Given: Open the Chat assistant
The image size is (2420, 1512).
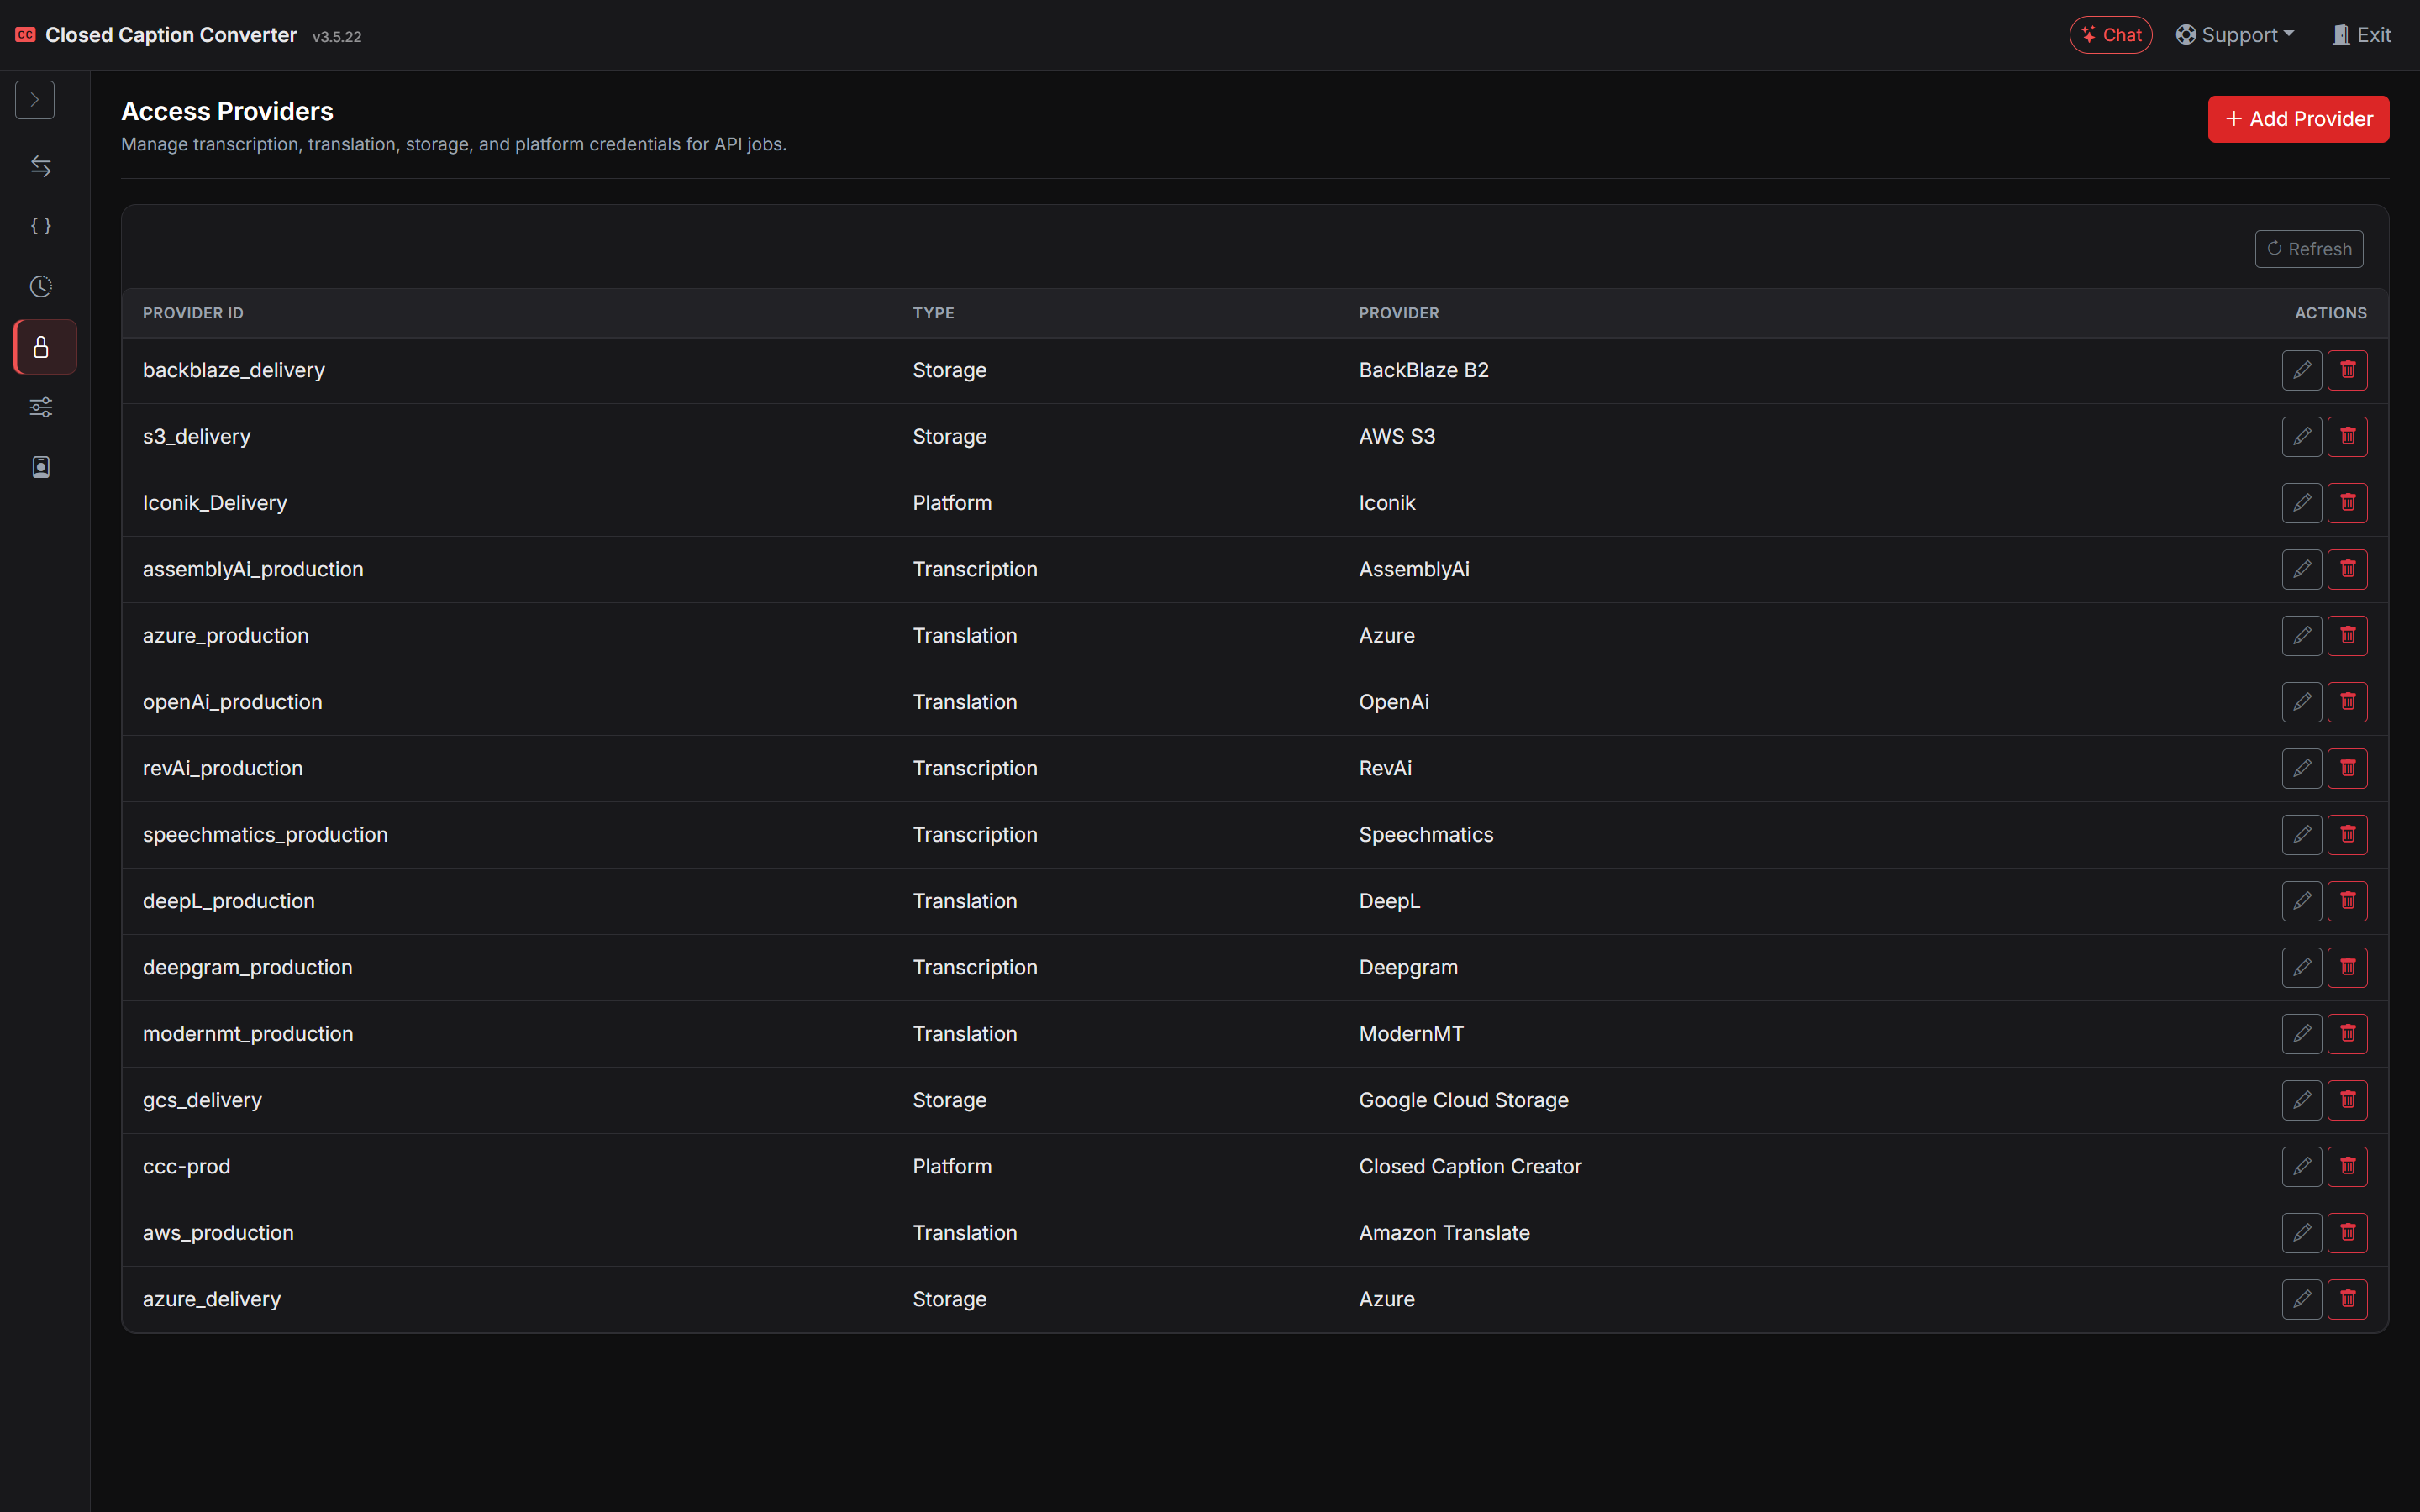Looking at the screenshot, I should [2110, 35].
